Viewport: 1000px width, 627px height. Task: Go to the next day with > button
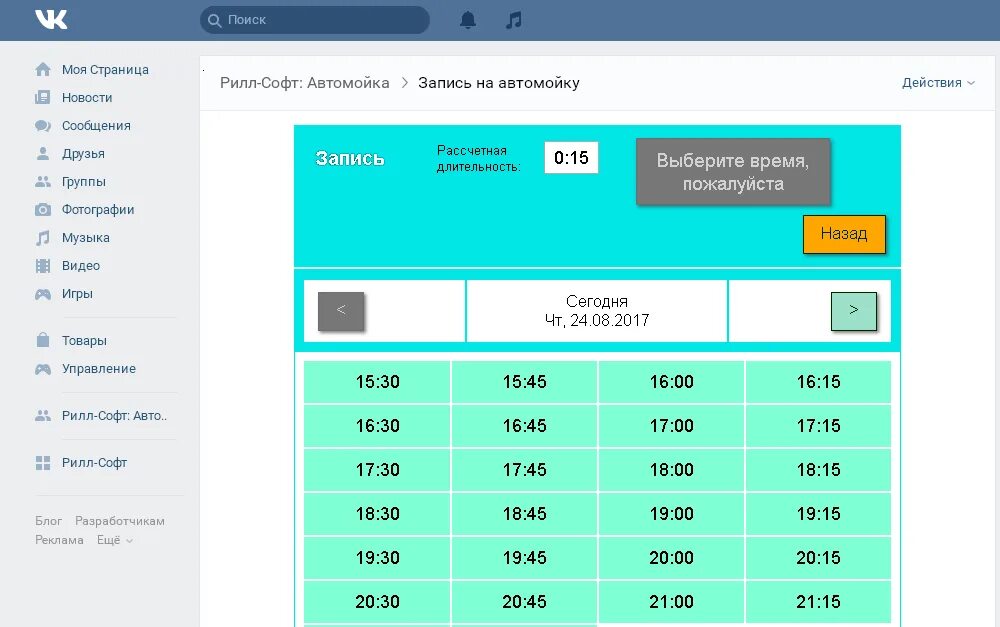pyautogui.click(x=853, y=311)
